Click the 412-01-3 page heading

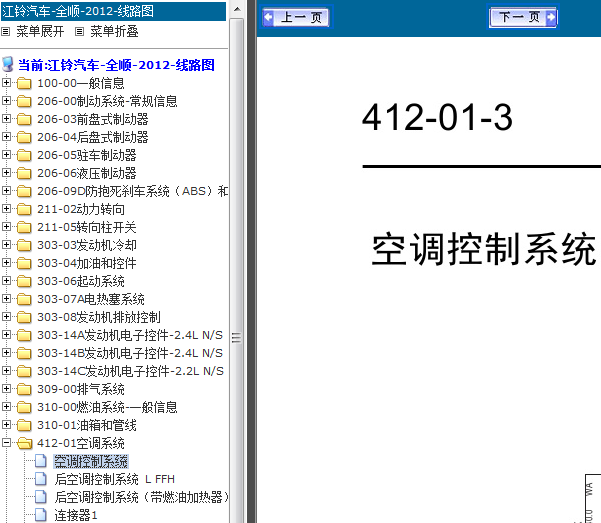(437, 117)
